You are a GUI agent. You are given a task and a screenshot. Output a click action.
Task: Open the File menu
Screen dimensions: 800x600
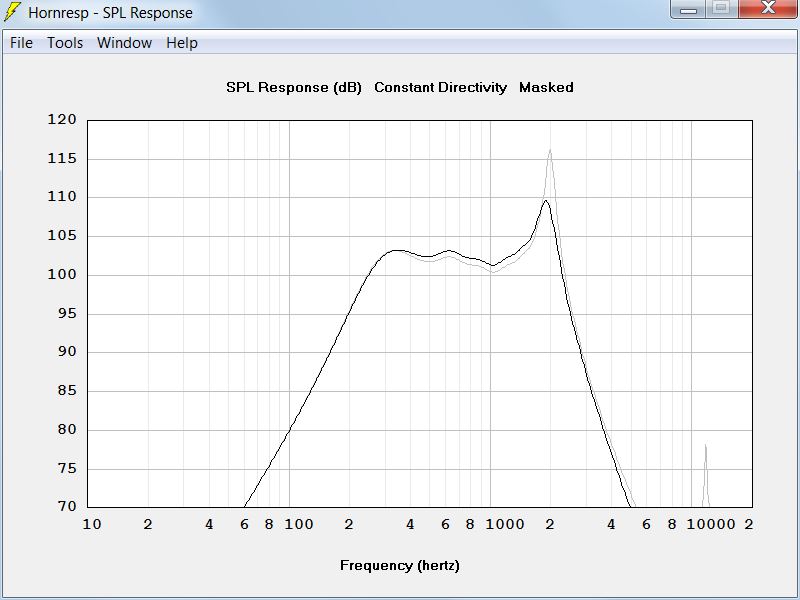tap(21, 43)
